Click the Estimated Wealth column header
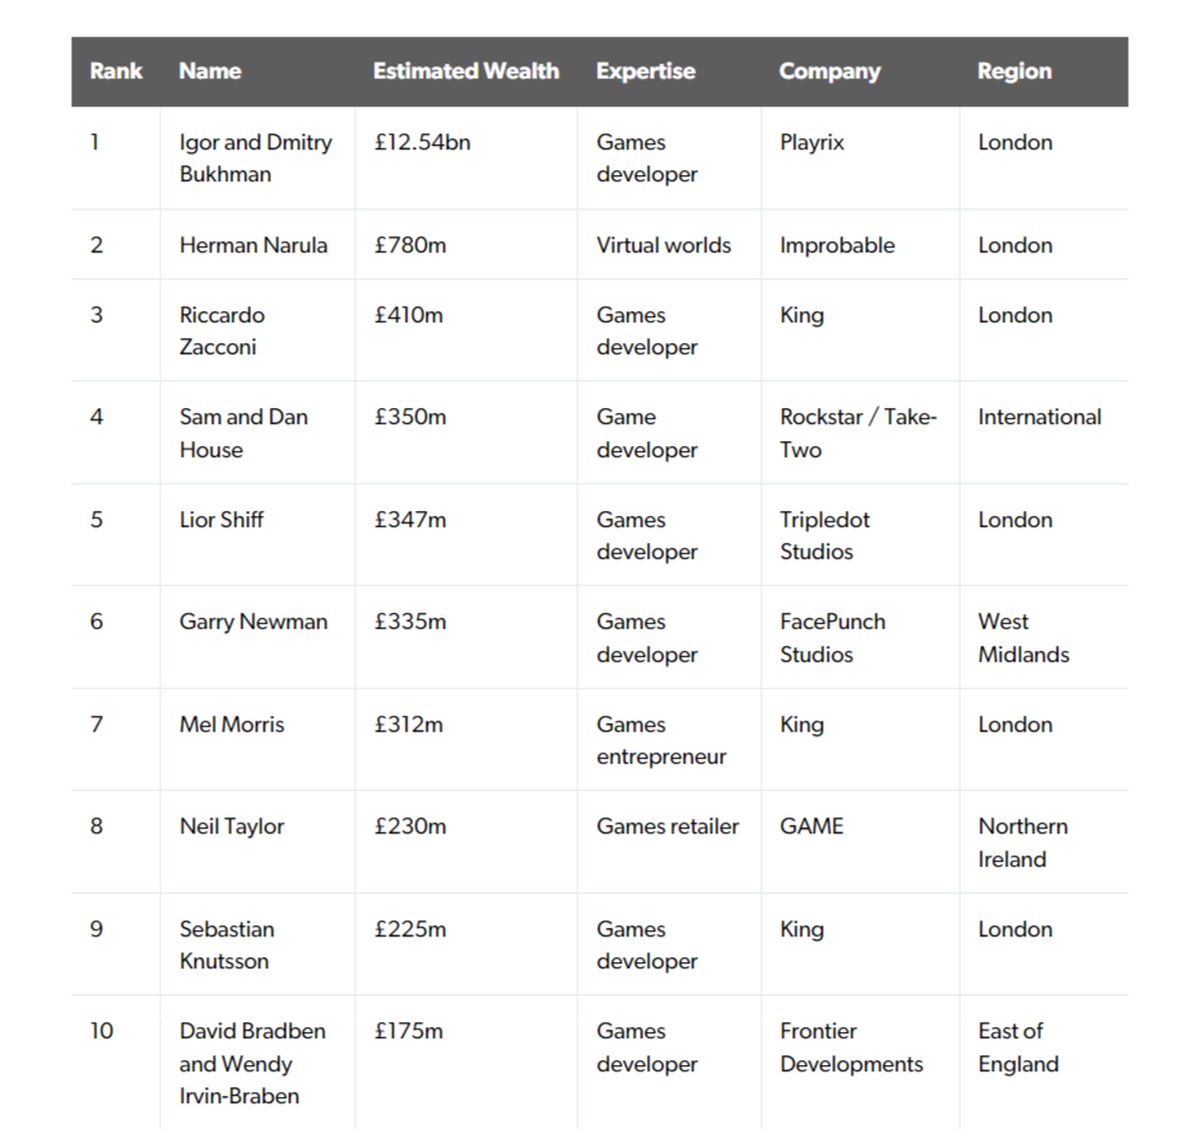The height and width of the screenshot is (1146, 1200). click(x=465, y=71)
